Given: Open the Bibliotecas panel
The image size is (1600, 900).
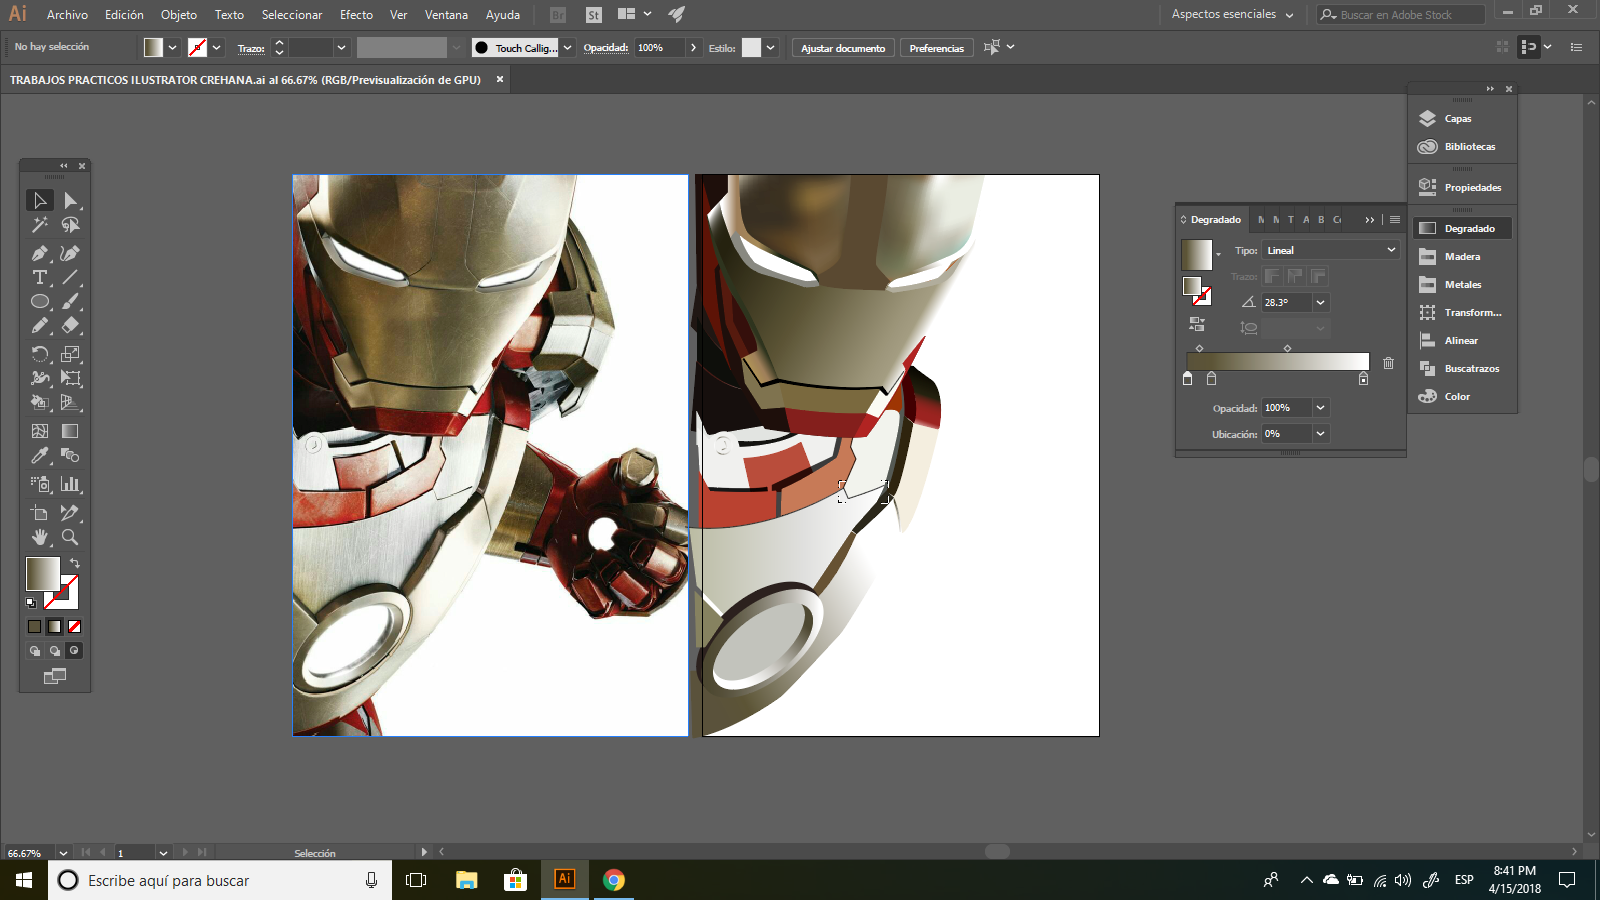Looking at the screenshot, I should [1463, 147].
